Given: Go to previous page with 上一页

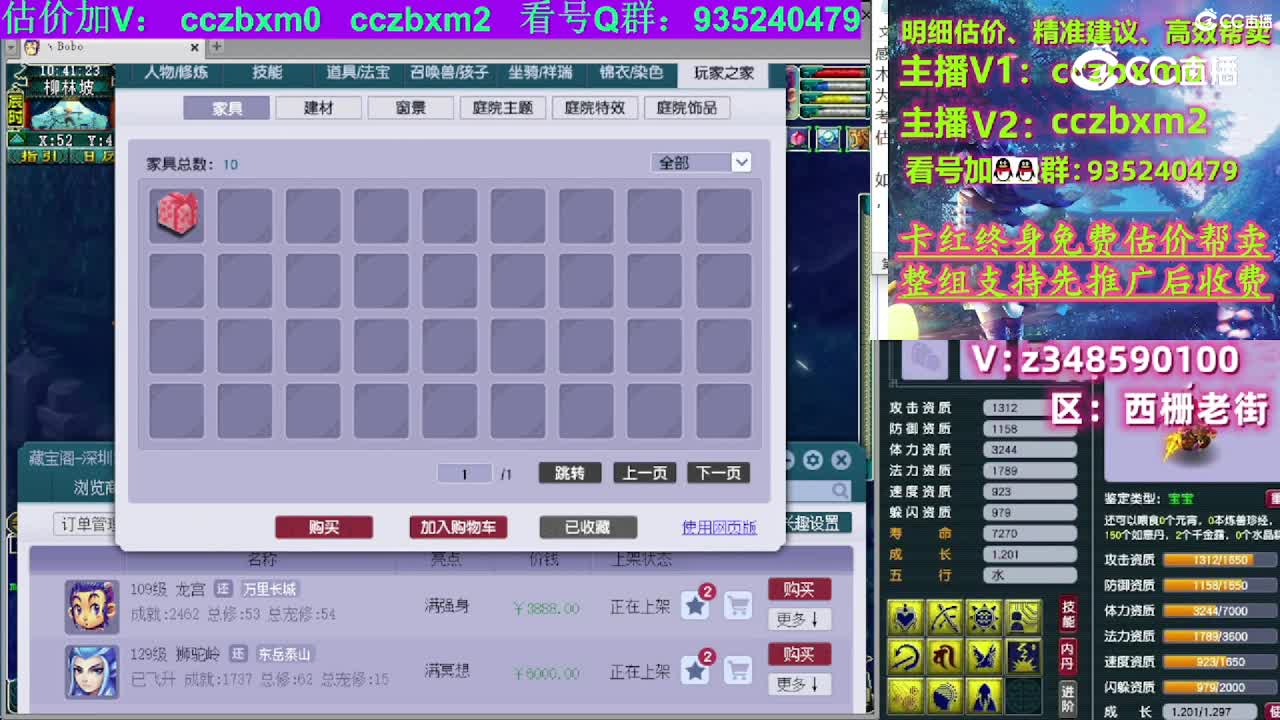Looking at the screenshot, I should (645, 474).
